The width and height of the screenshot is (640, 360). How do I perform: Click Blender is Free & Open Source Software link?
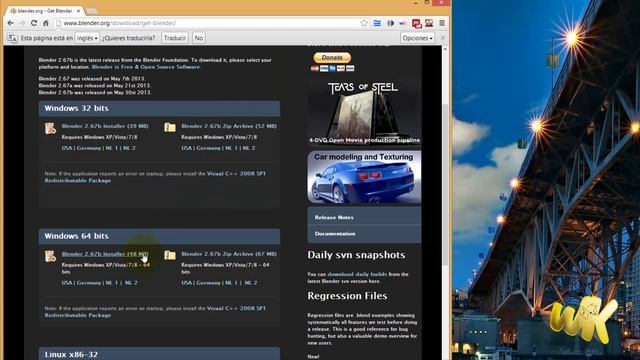tap(146, 67)
